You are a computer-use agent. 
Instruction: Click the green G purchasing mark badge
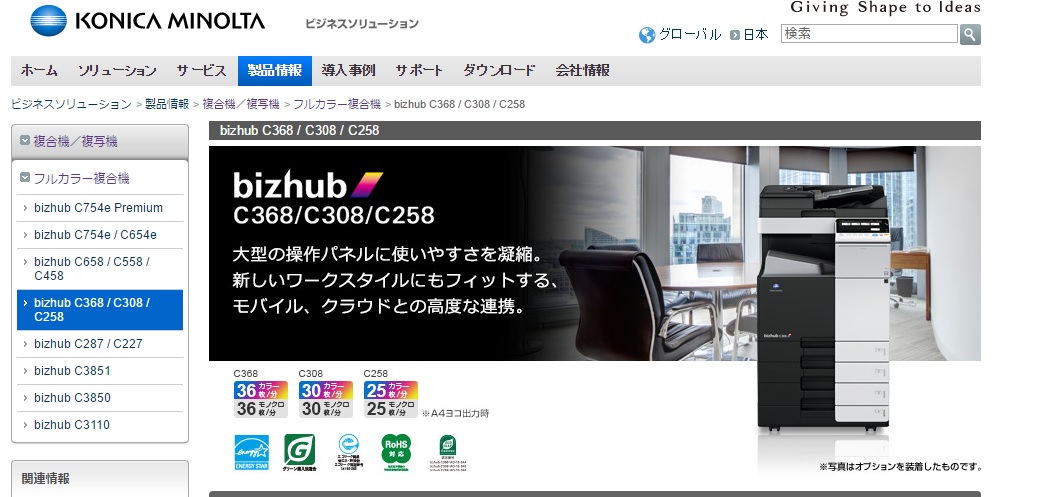[299, 453]
